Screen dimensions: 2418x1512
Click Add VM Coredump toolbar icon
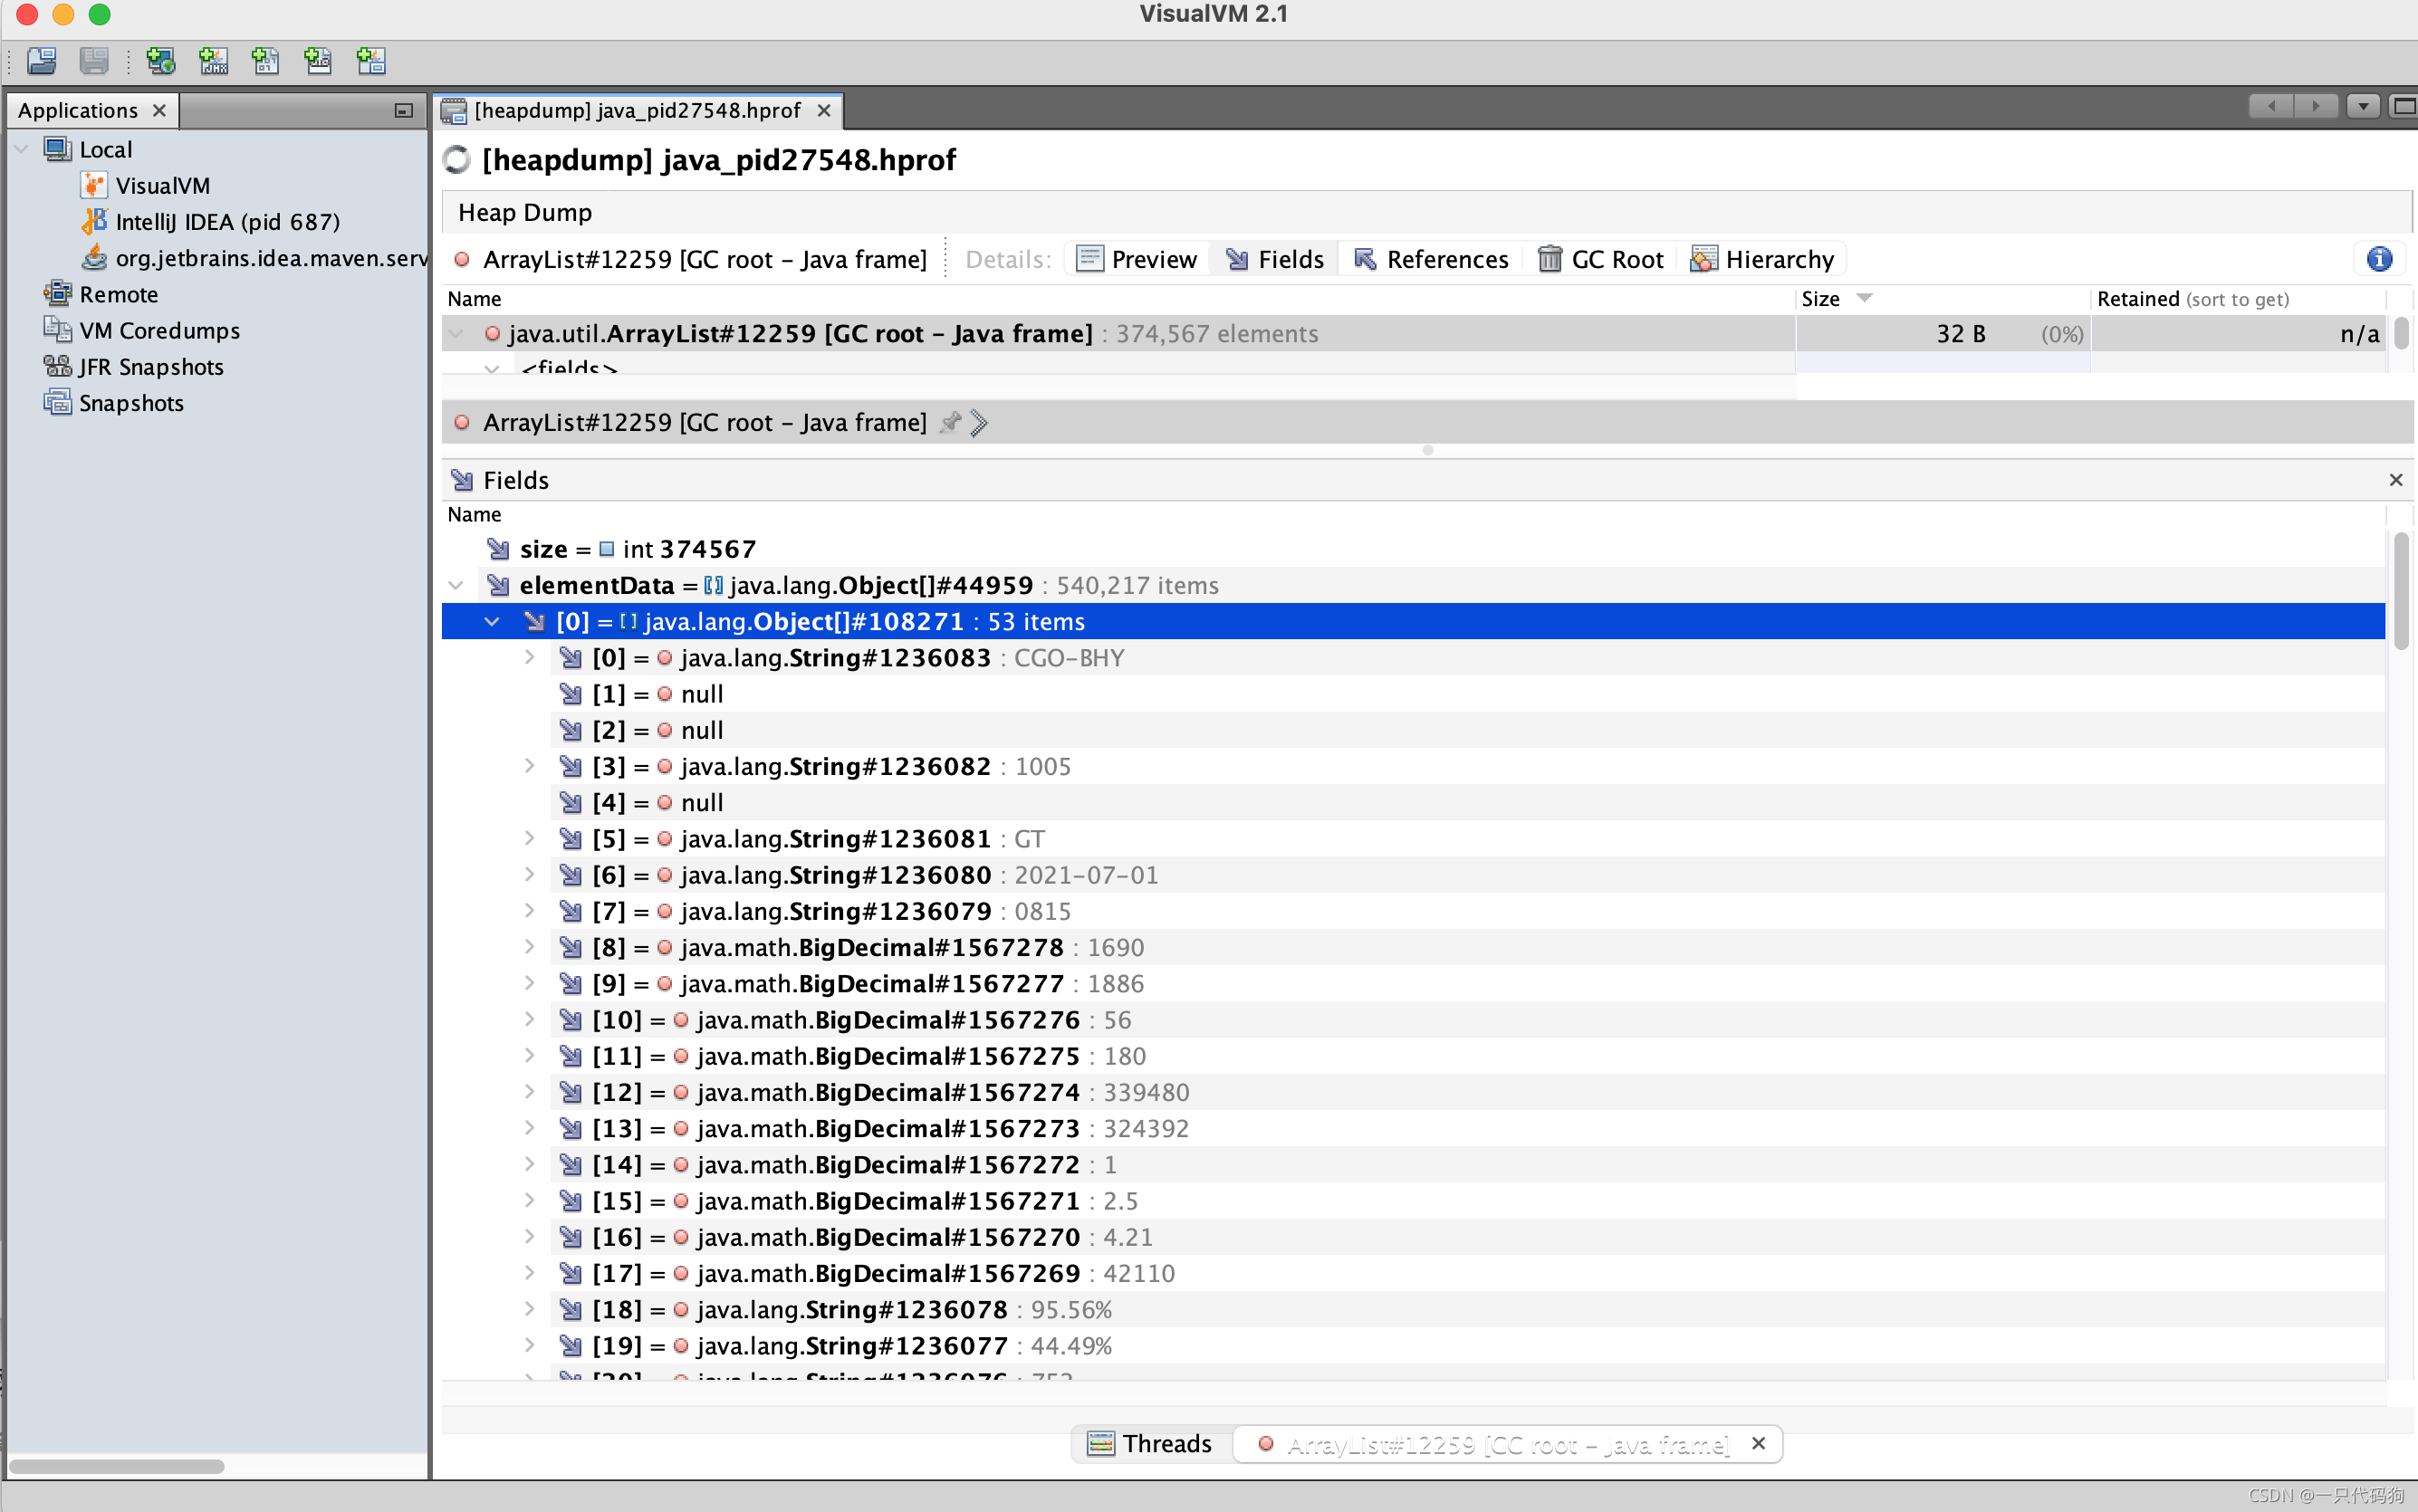(x=265, y=61)
